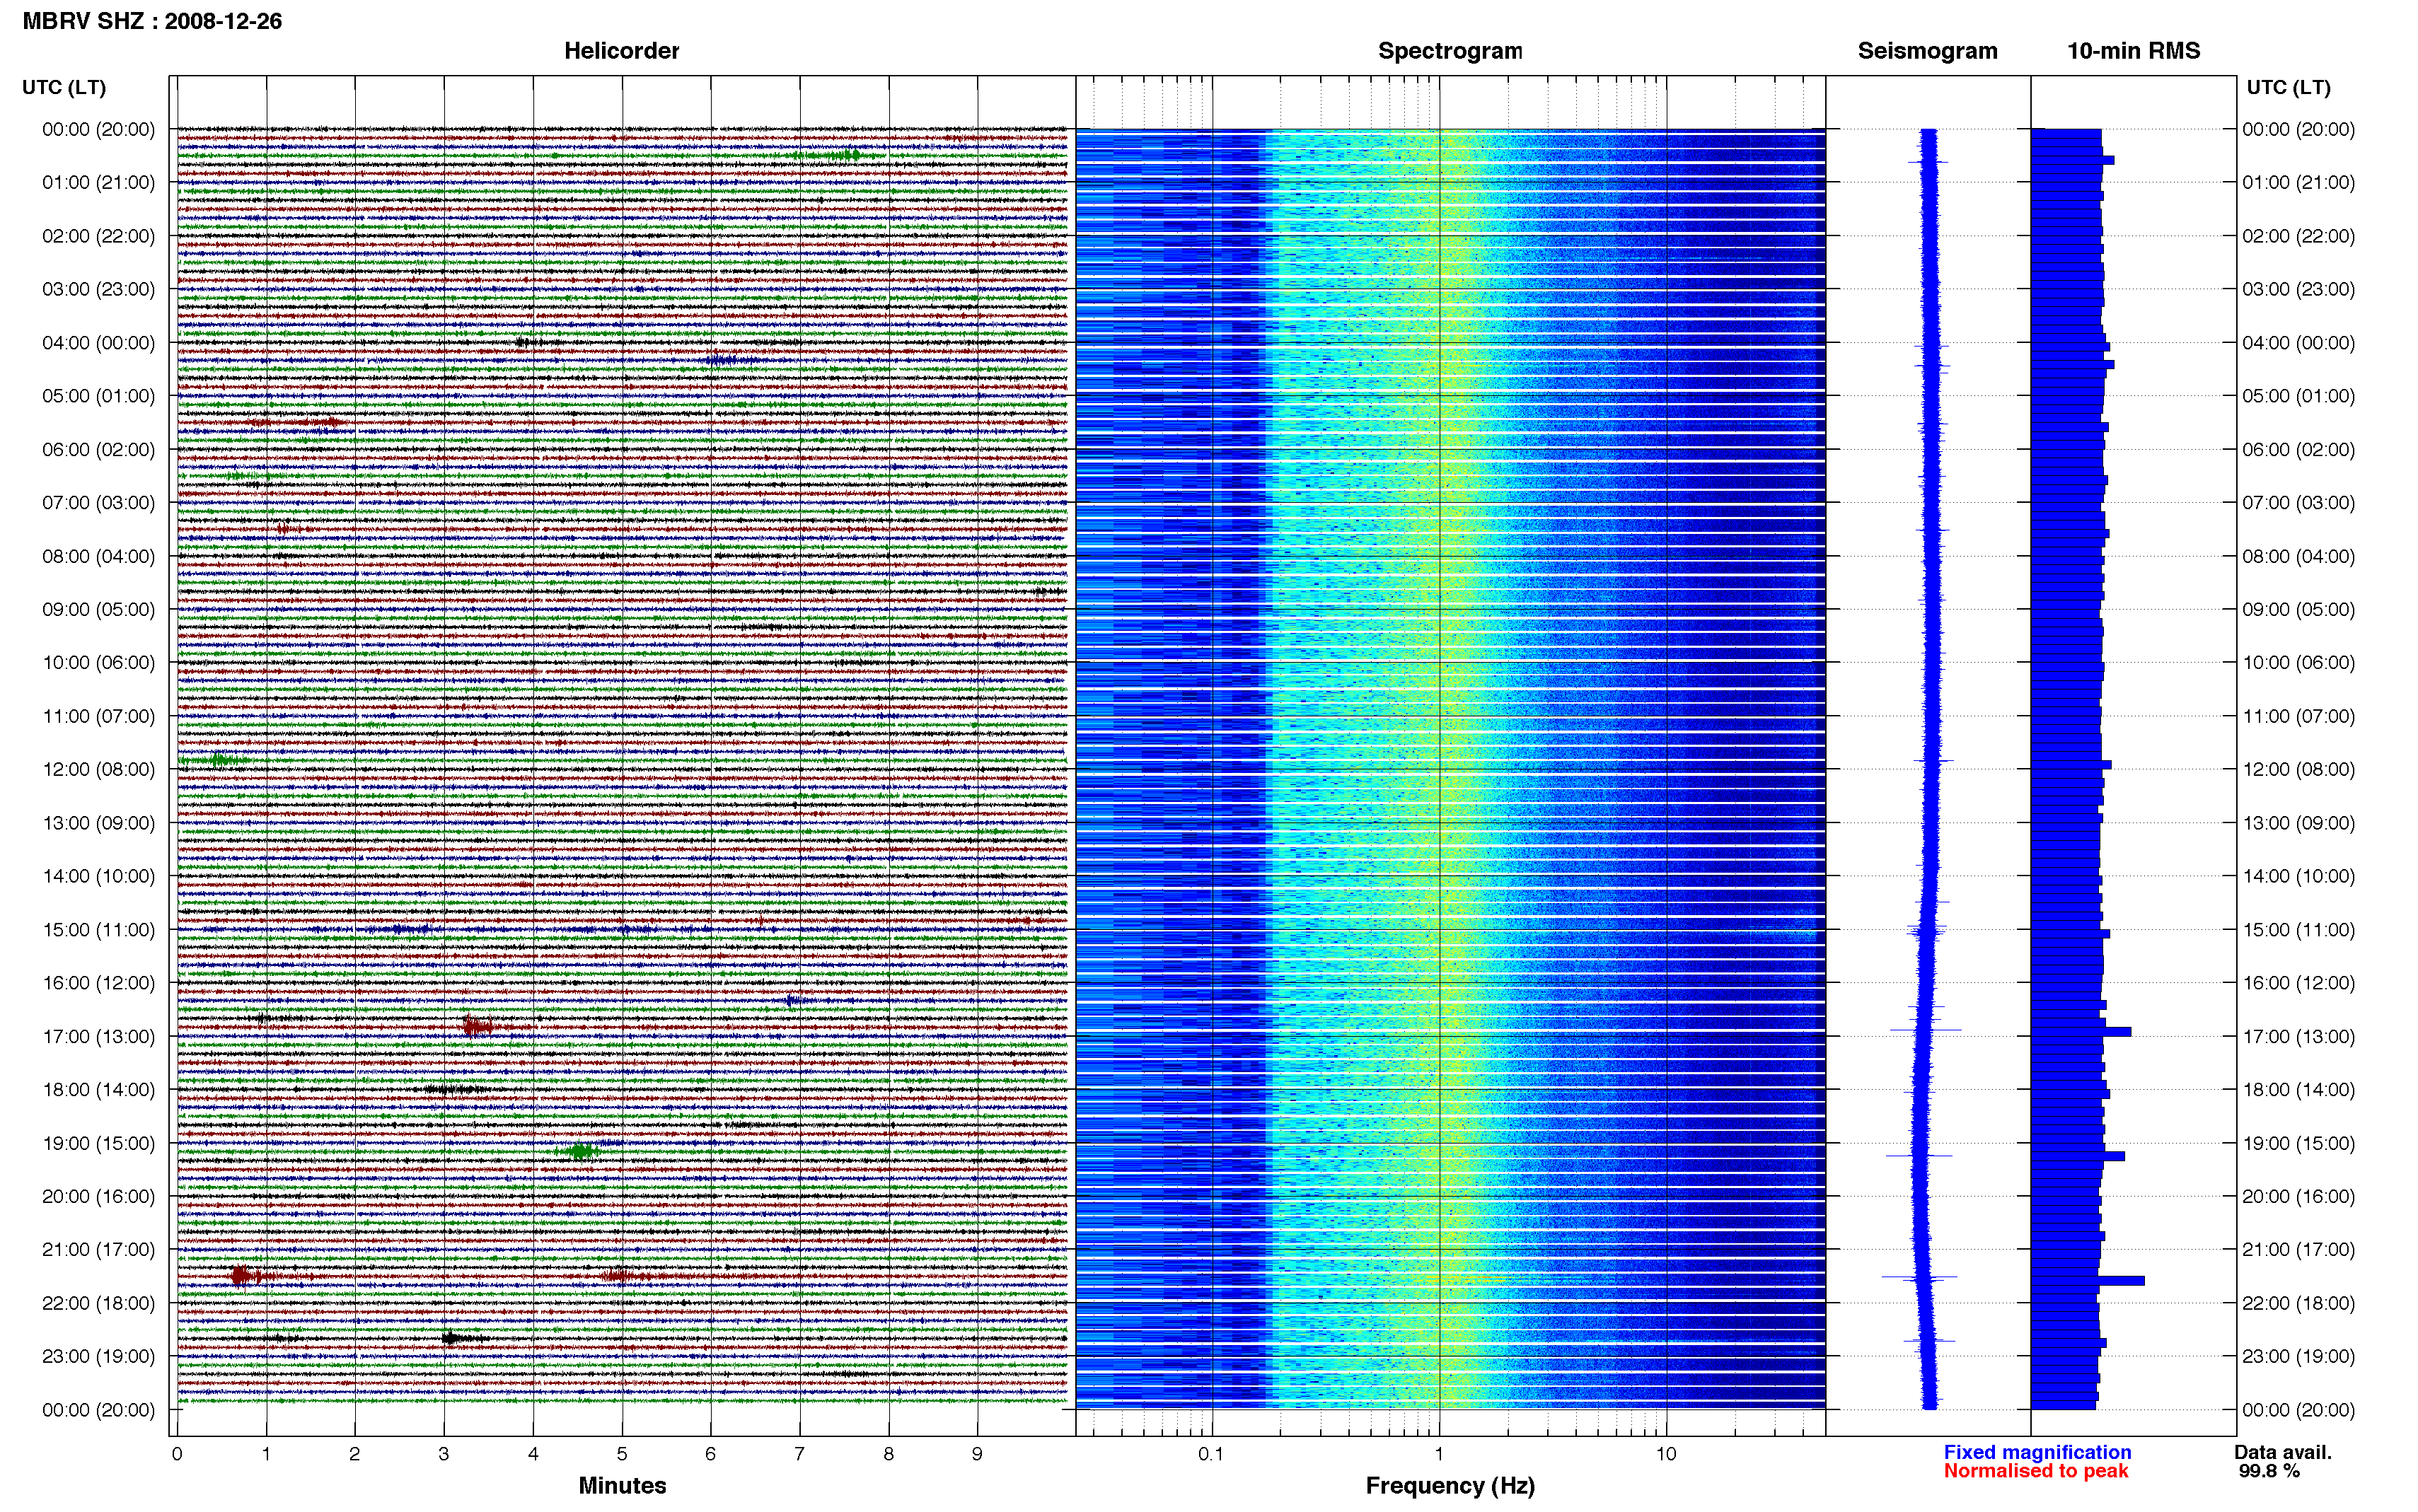Click '23:00 (19:00)' on the helicorder time axis

pyautogui.click(x=98, y=1356)
